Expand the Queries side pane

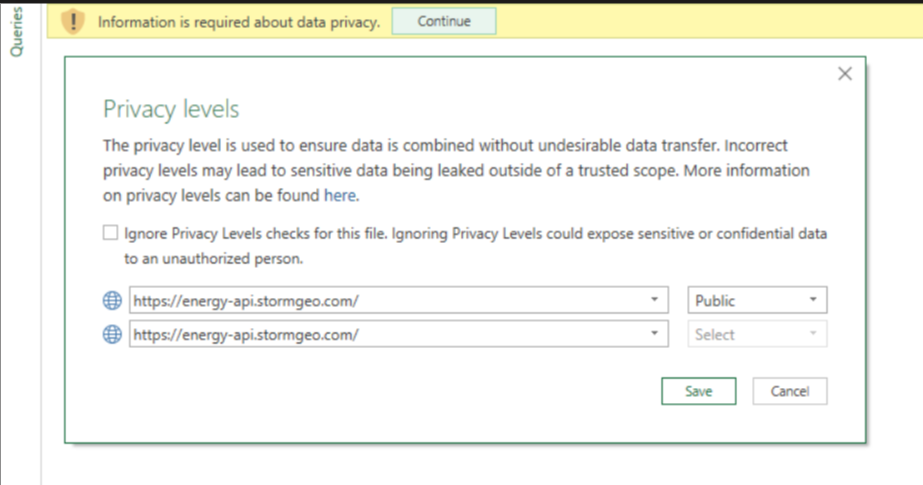click(x=17, y=31)
